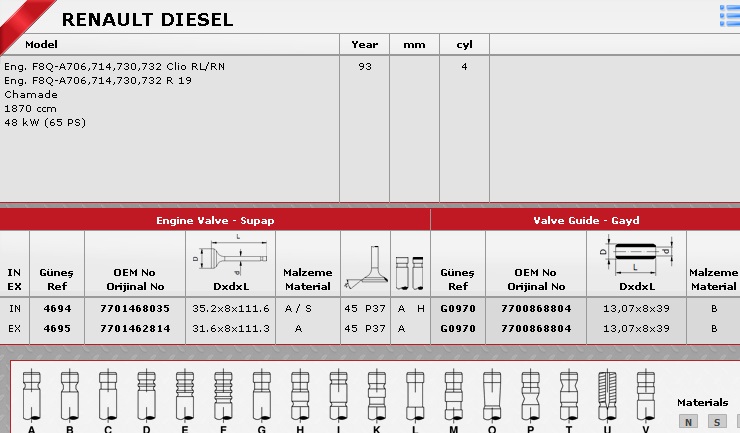The image size is (740, 433).
Task: Click valve stem type K icon
Action: (x=376, y=395)
